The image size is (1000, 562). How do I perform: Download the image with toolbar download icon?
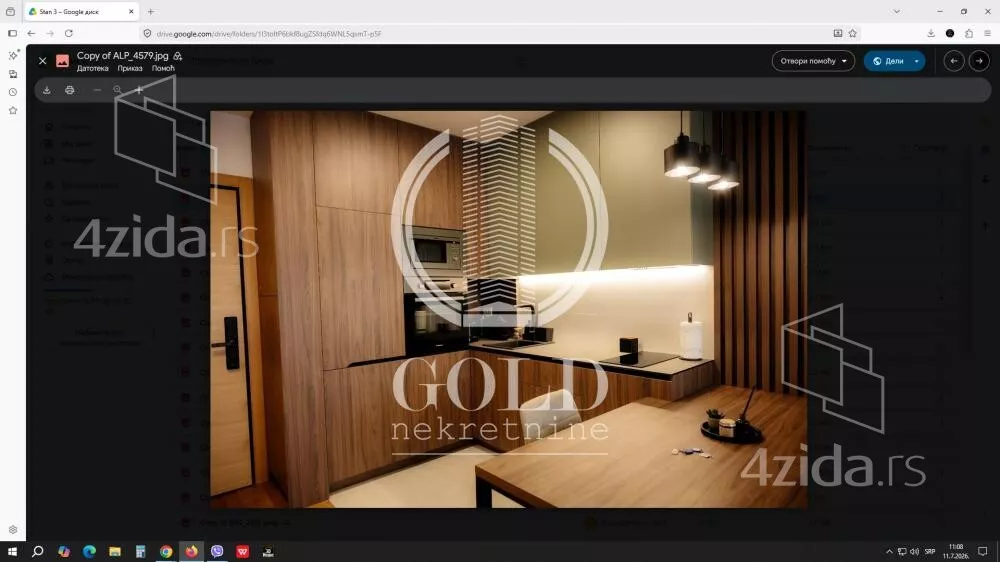47,90
